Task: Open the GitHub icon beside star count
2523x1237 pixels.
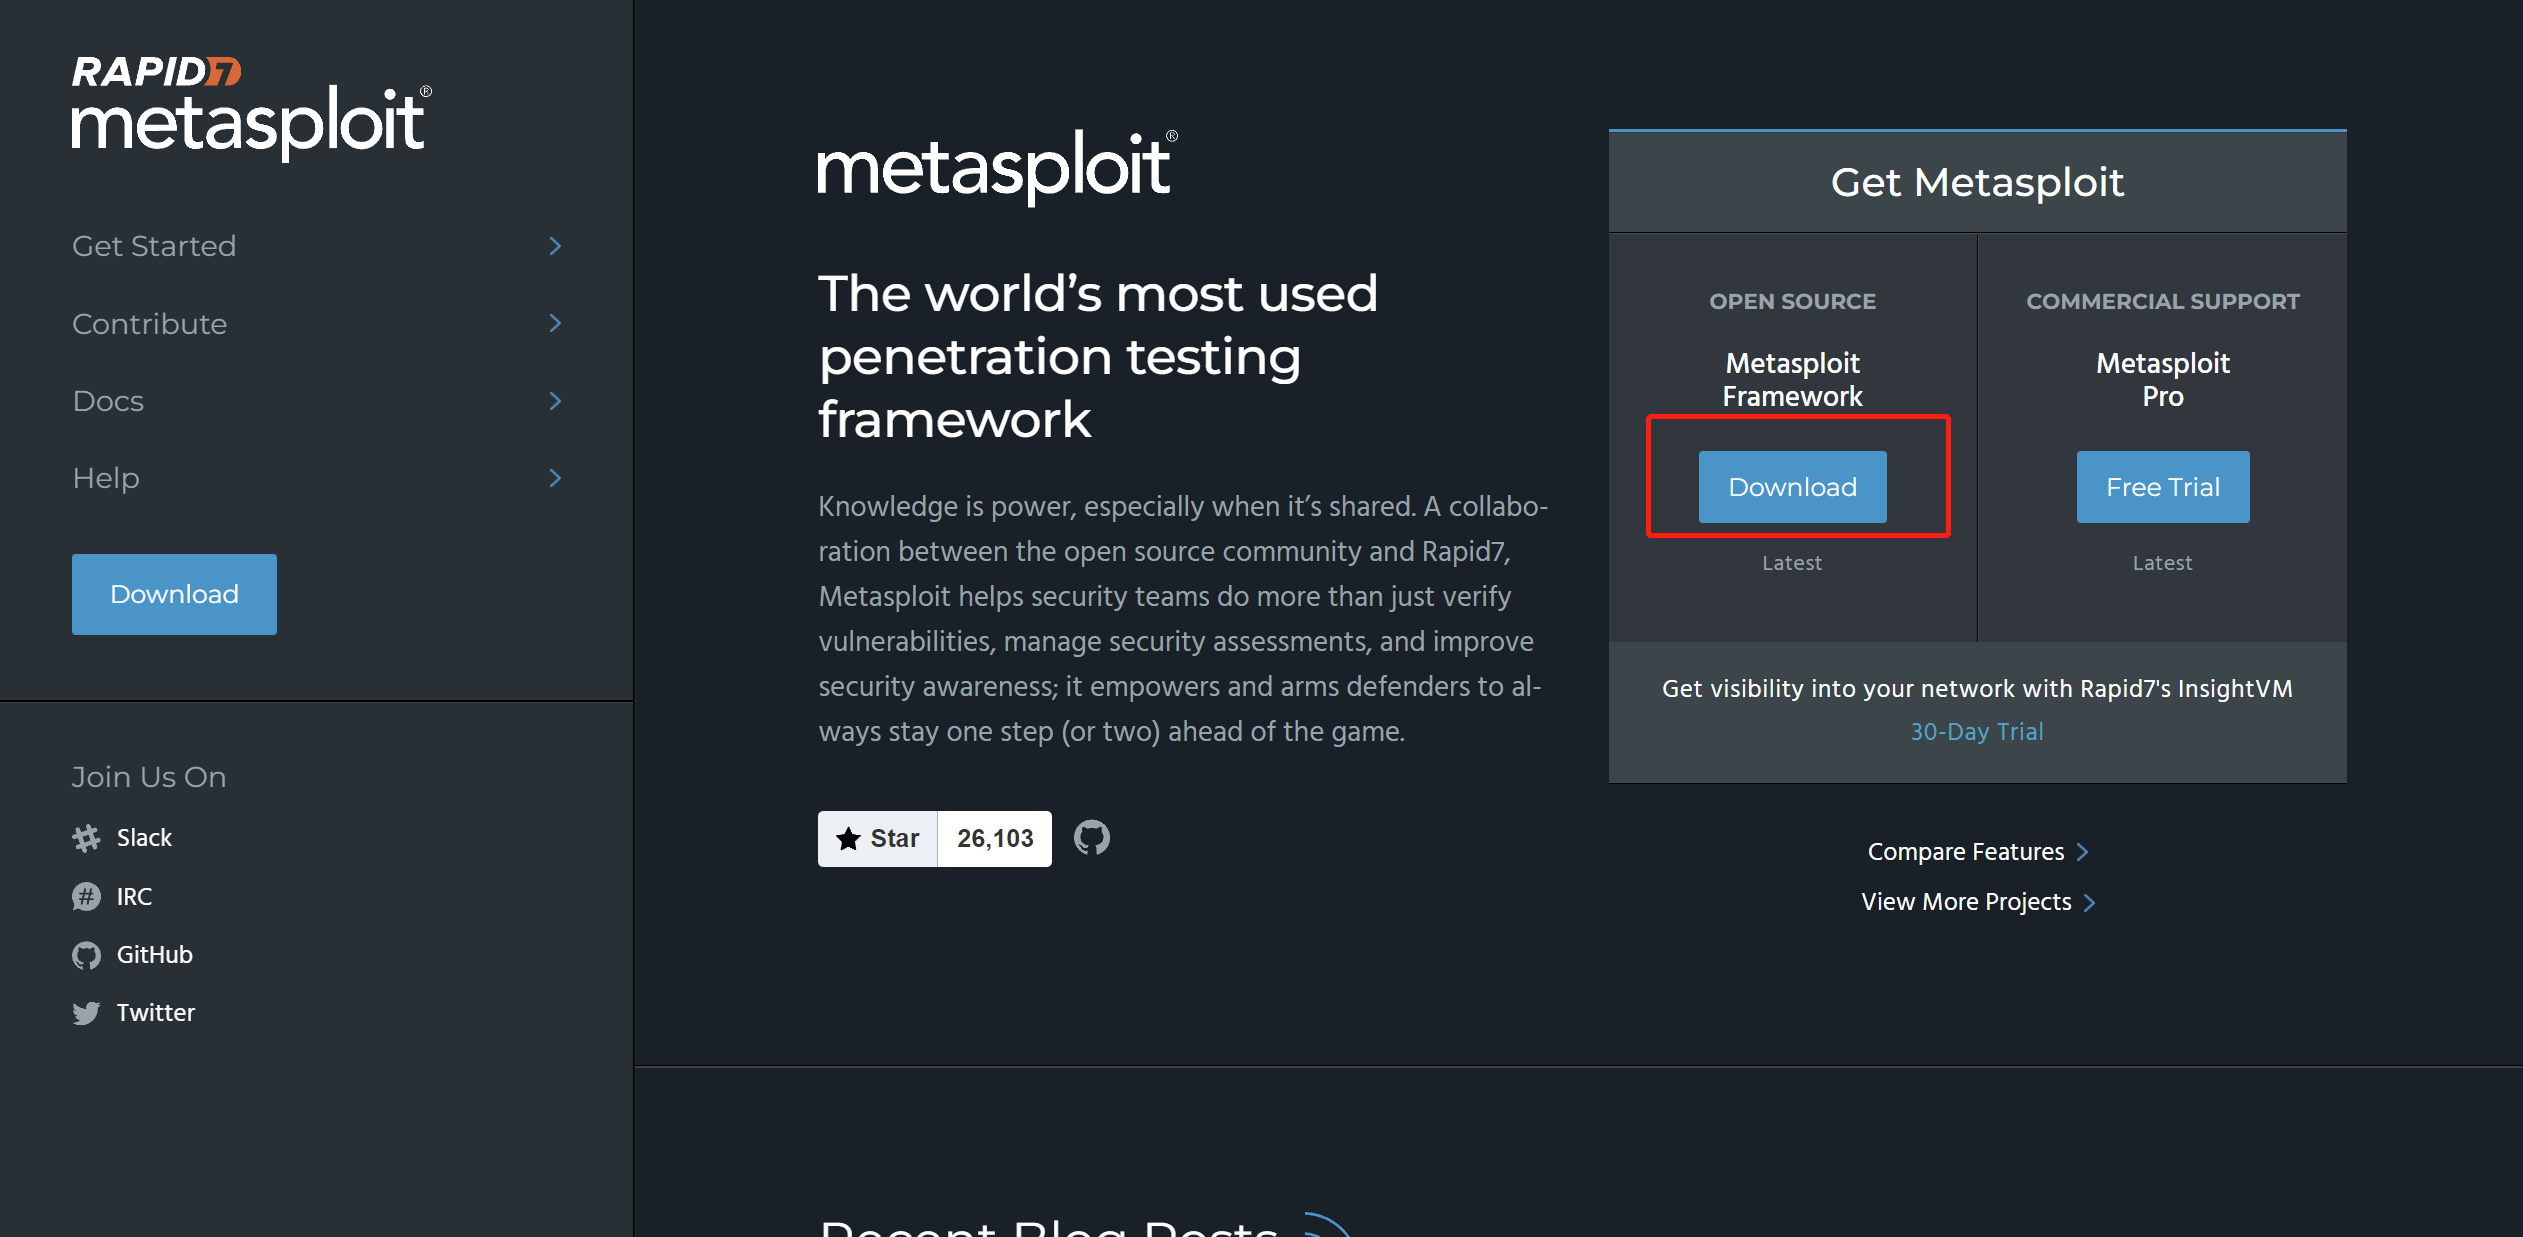Action: 1091,838
